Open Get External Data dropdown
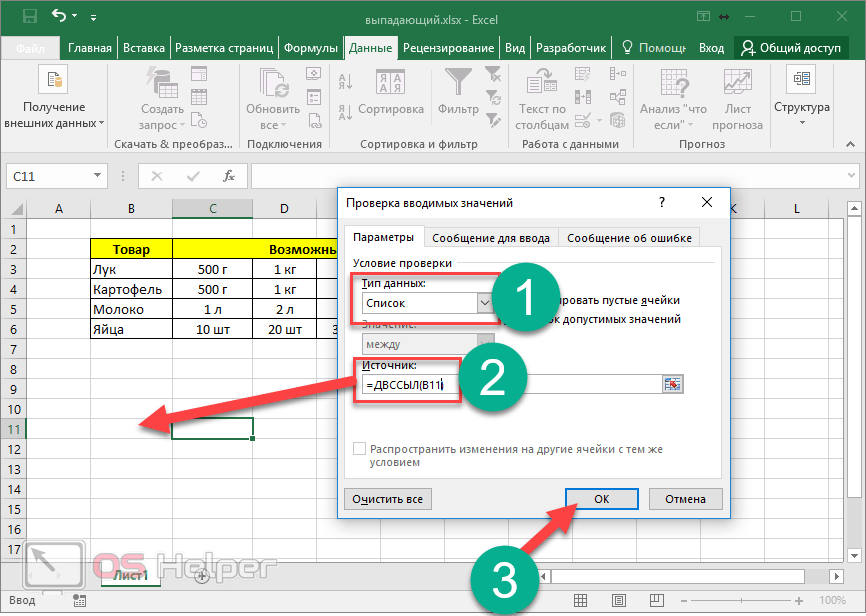866x616 pixels. click(54, 98)
